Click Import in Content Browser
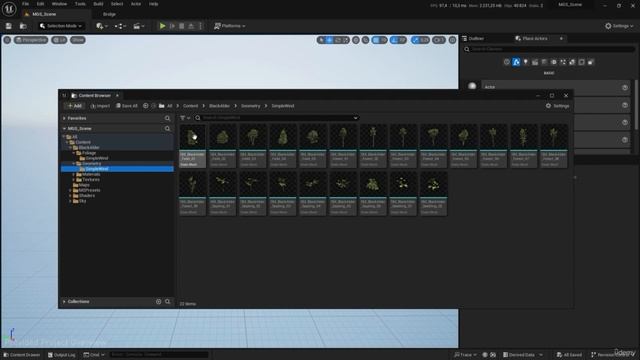Viewport: 640px width, 360px height. pos(100,106)
